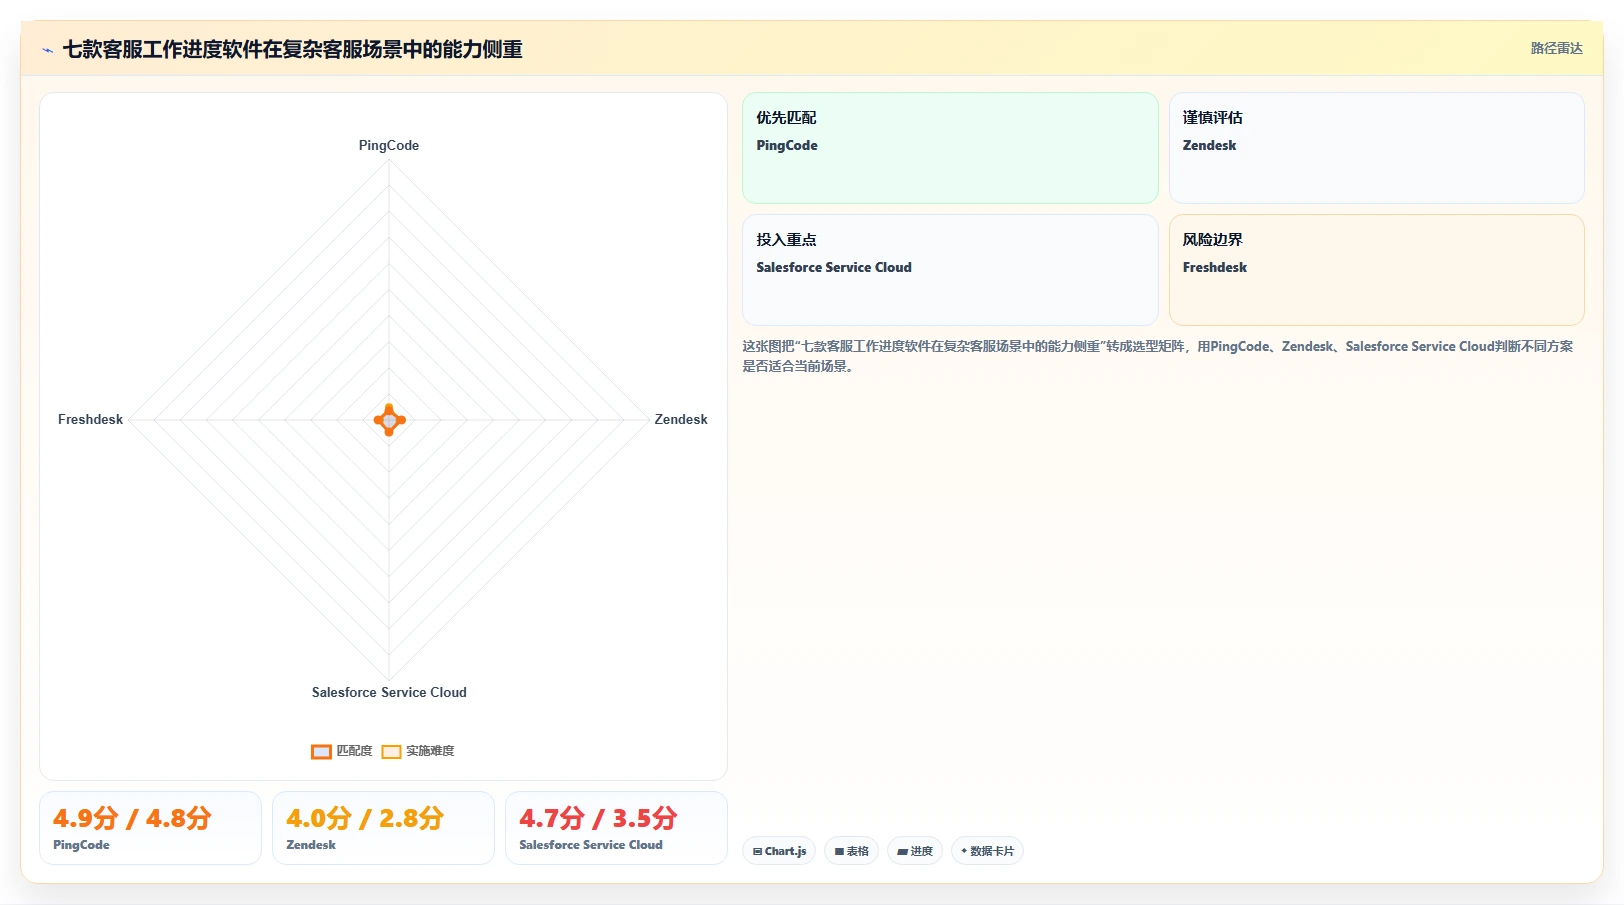Toggle the 匹配度 legend item
Image resolution: width=1624 pixels, height=905 pixels.
click(x=342, y=751)
